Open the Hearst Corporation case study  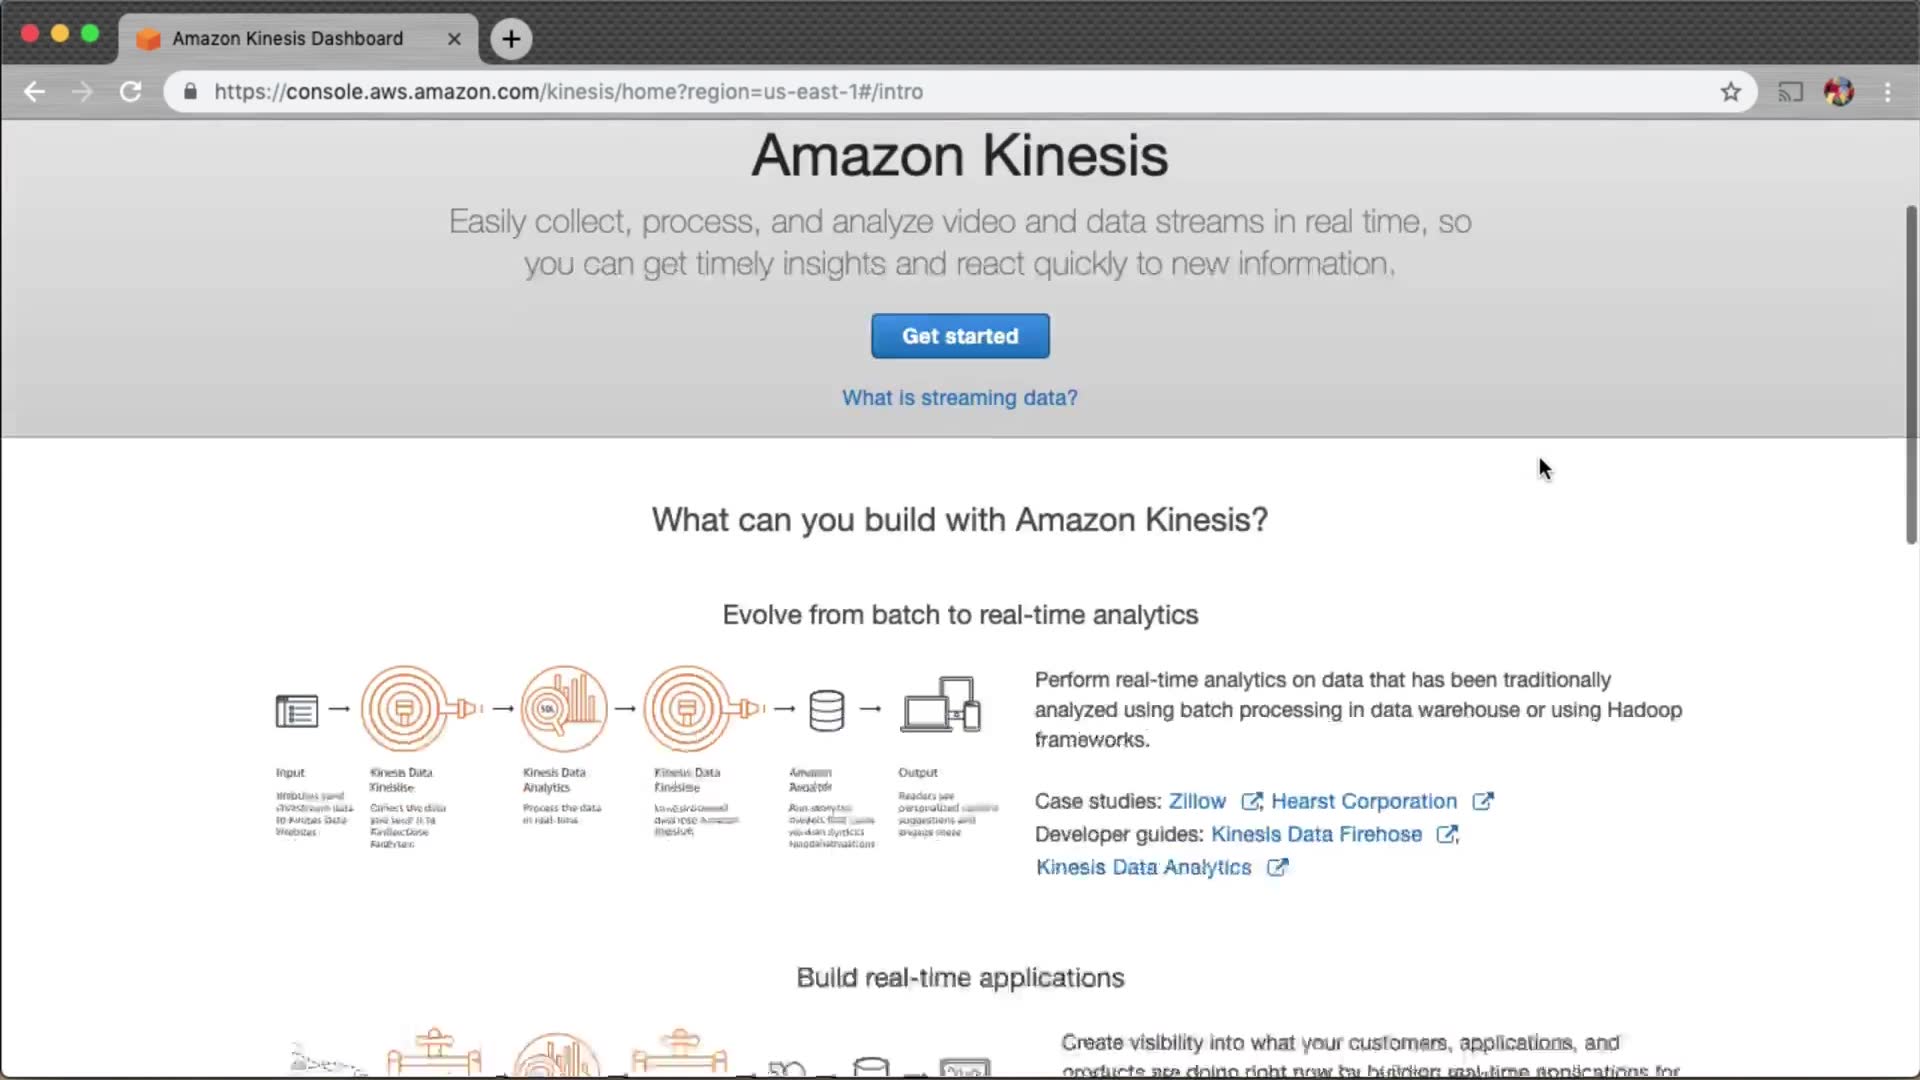tap(1364, 801)
